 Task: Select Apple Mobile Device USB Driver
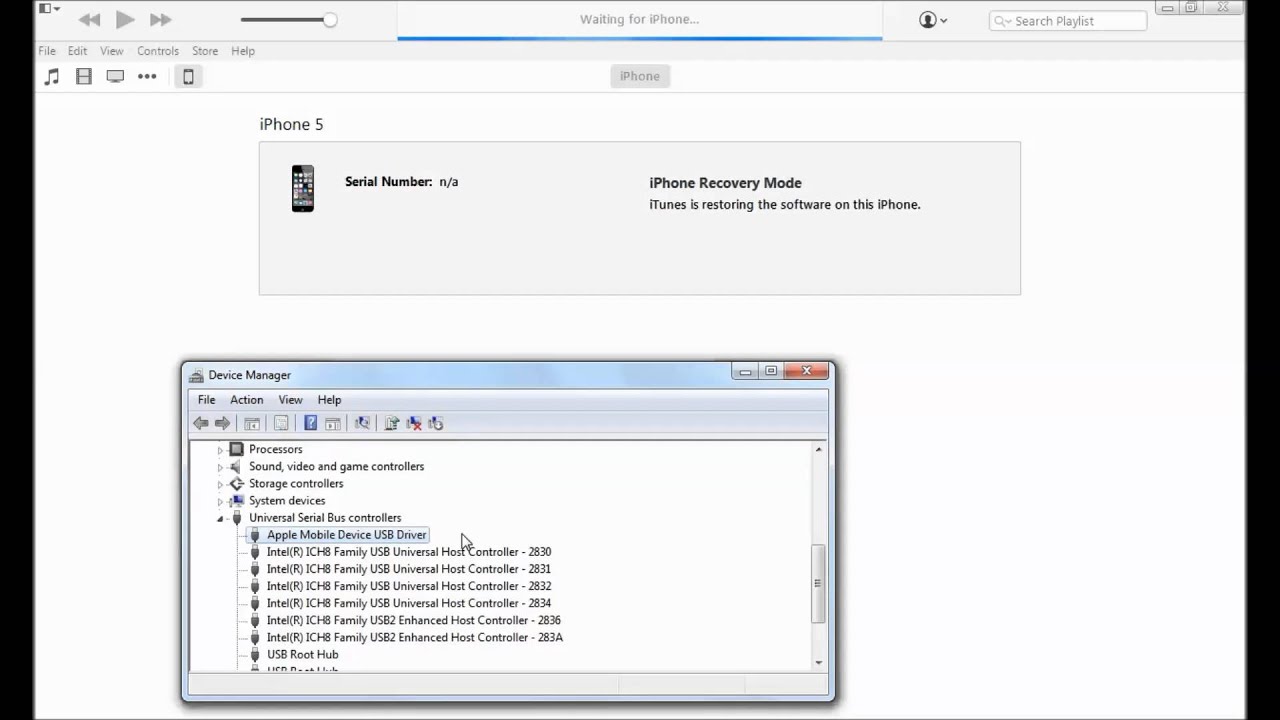pyautogui.click(x=346, y=535)
